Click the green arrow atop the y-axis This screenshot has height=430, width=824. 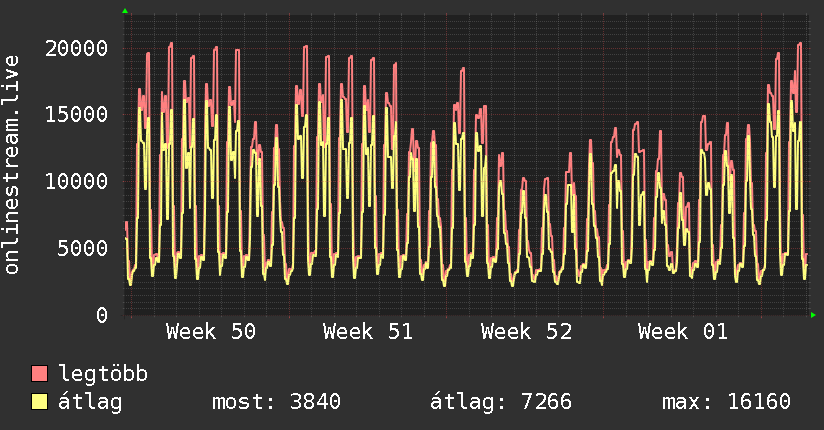(x=125, y=11)
